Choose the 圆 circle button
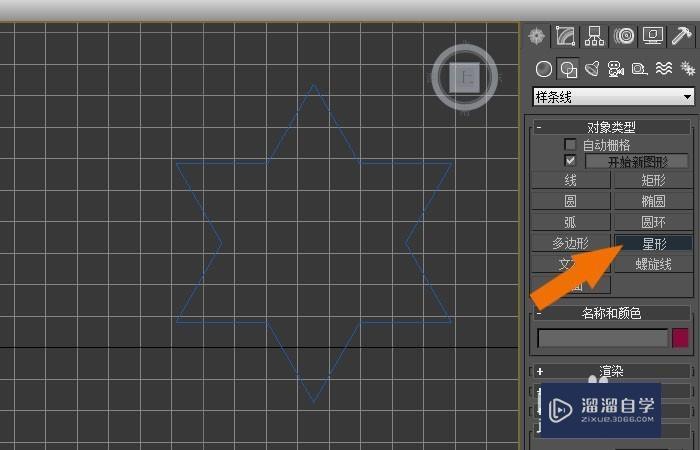The height and width of the screenshot is (450, 700). click(x=571, y=201)
